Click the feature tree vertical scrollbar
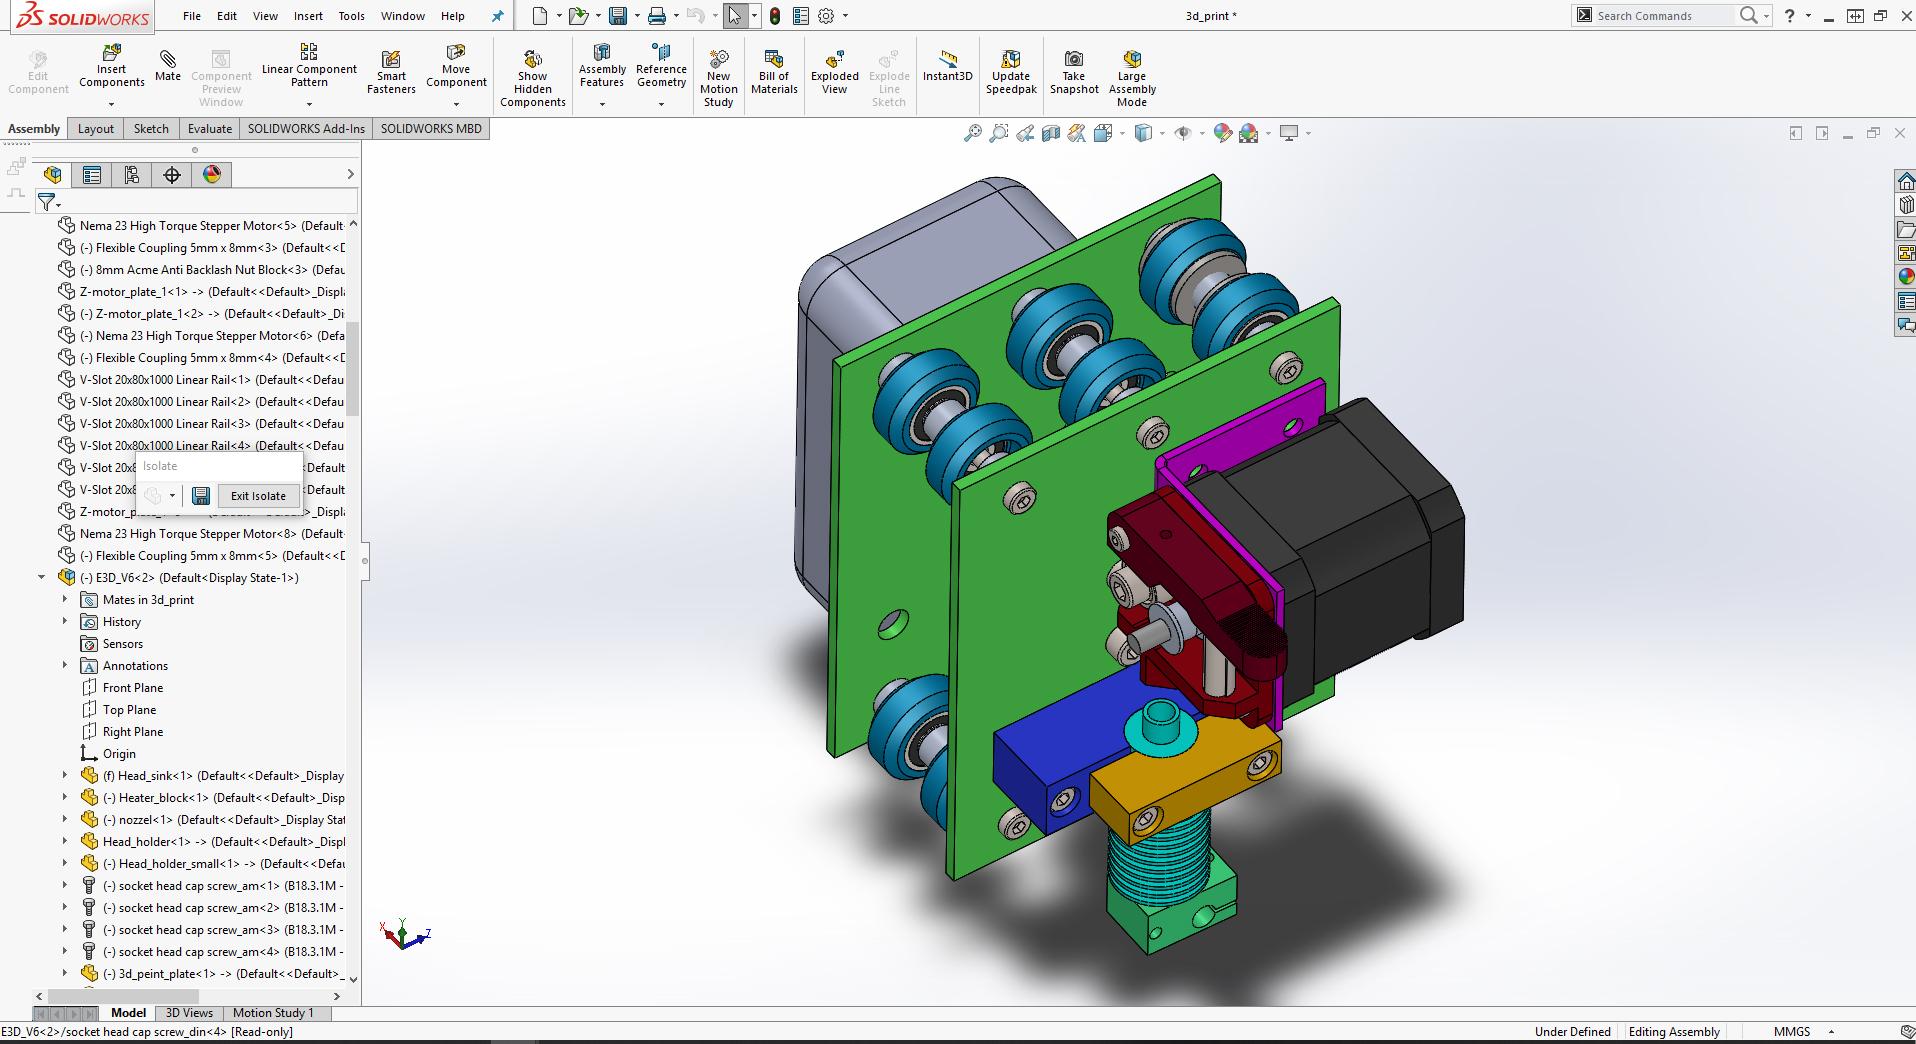This screenshot has height=1044, width=1916. click(352, 369)
